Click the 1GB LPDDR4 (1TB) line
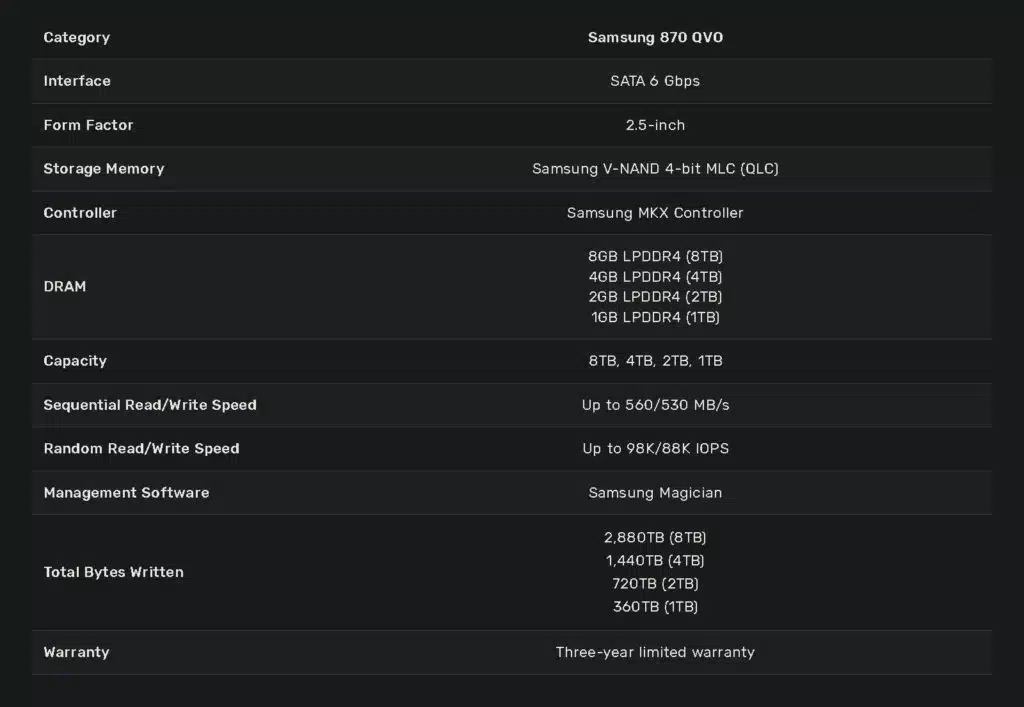This screenshot has height=707, width=1024. tap(655, 317)
